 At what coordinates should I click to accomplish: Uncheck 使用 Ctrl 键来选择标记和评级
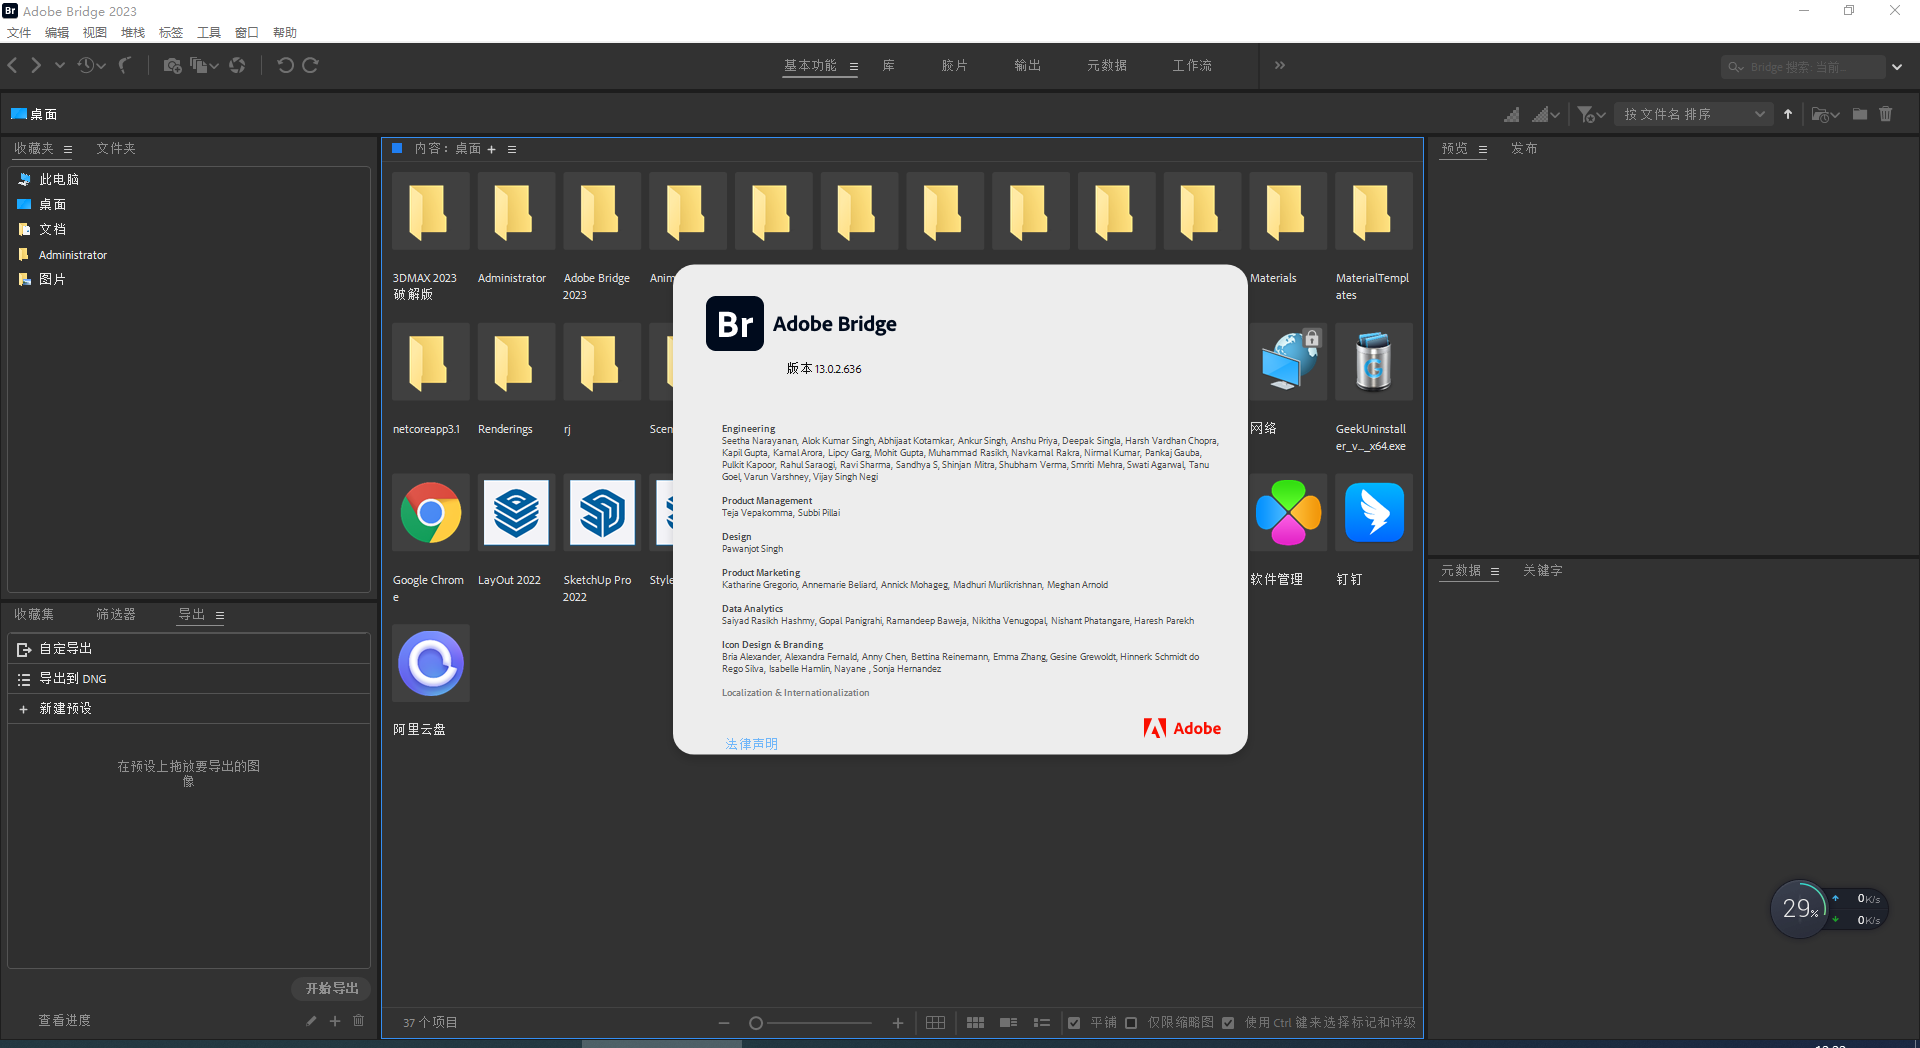coord(1227,1022)
